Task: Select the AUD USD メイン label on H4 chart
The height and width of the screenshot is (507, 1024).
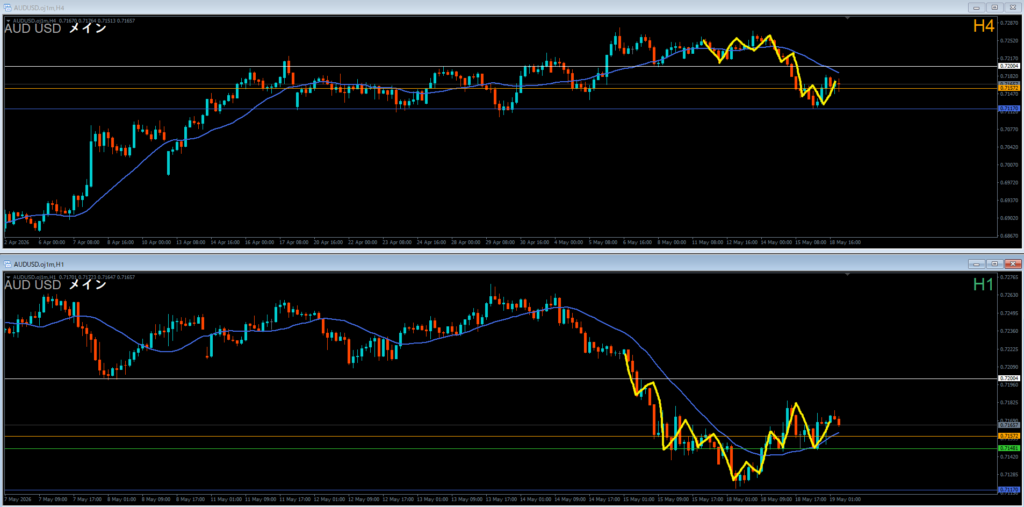Action: point(56,29)
